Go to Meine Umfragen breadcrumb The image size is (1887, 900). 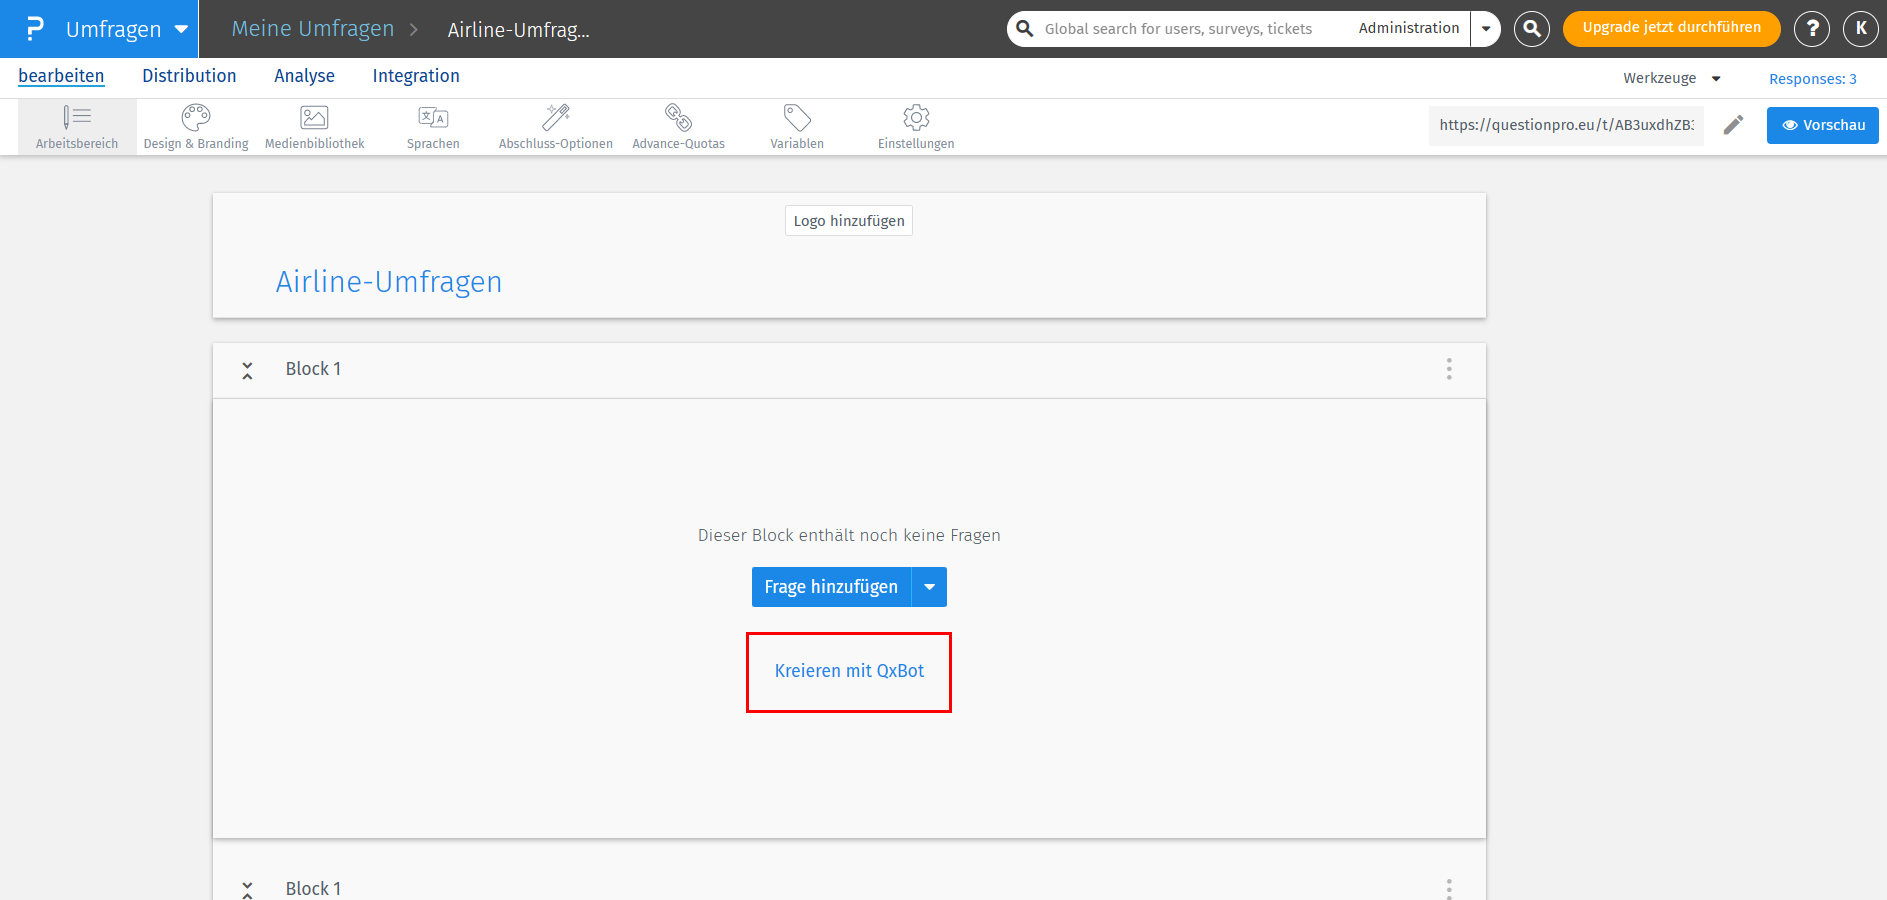[313, 29]
